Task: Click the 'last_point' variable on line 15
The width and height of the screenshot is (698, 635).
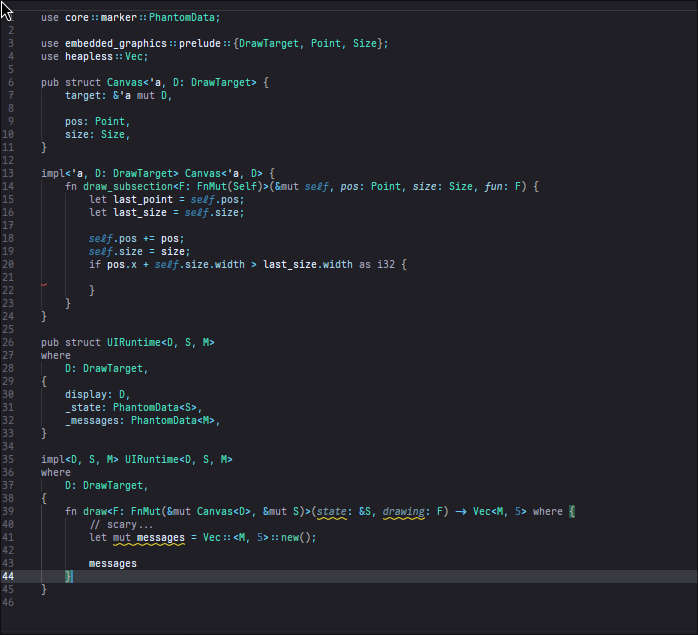Action: 143,199
